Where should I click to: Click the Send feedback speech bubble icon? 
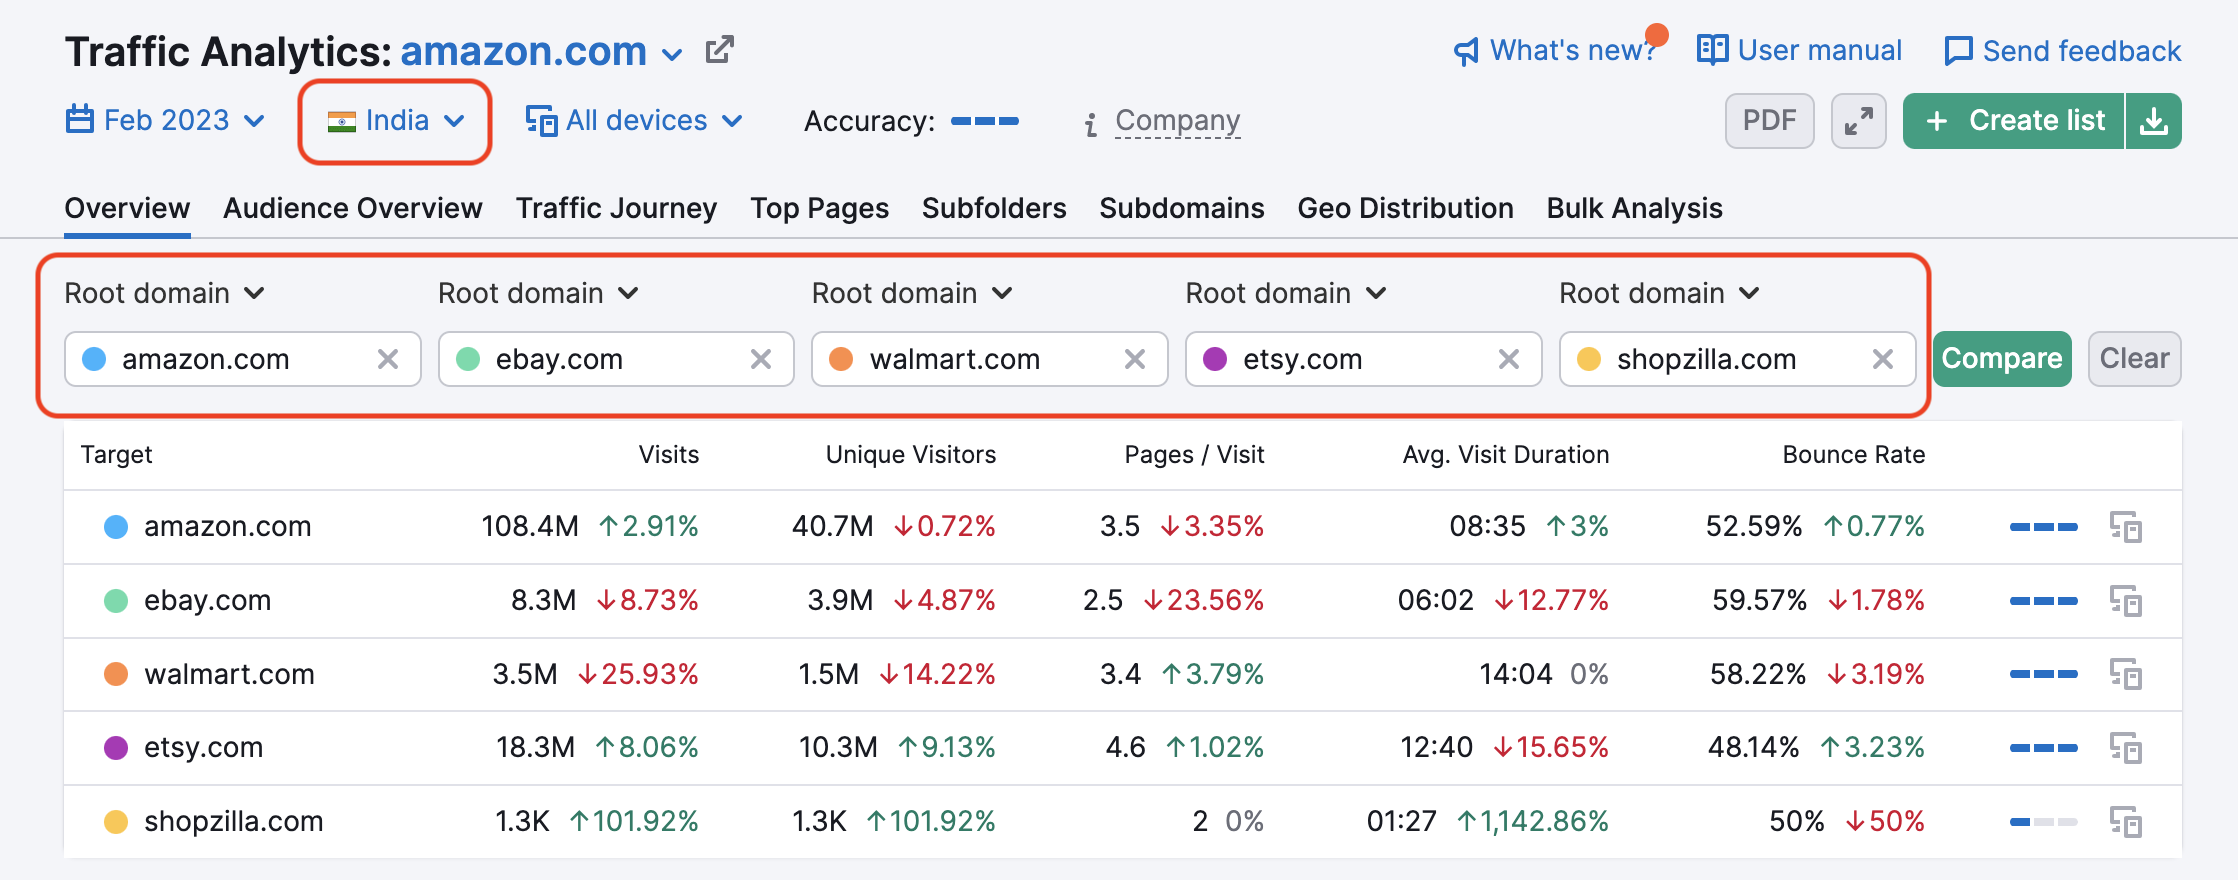click(1958, 51)
